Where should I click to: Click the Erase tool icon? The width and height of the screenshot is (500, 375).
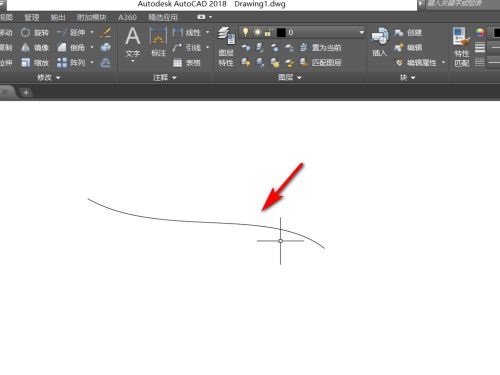tap(106, 33)
